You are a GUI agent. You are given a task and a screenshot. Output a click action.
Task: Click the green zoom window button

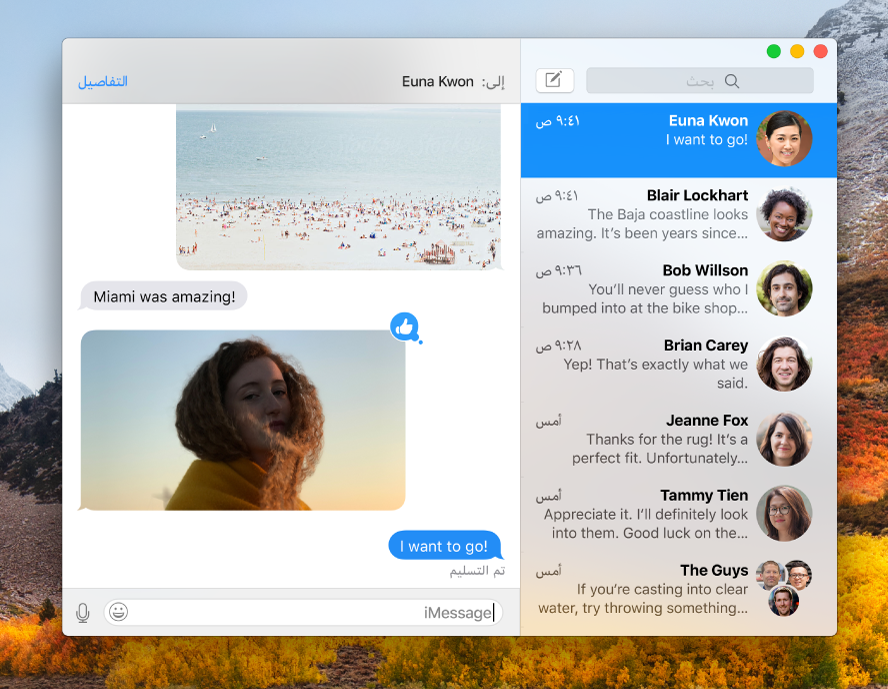[774, 52]
